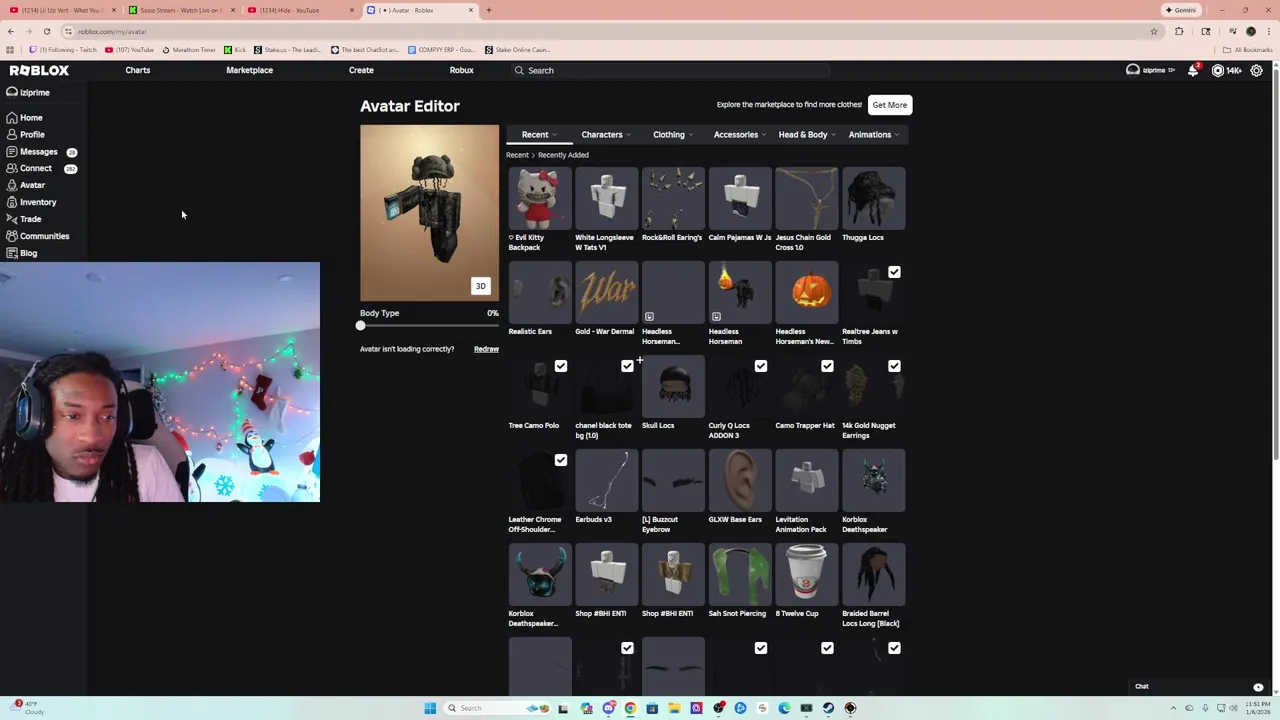Expand the Recent dropdown tab
This screenshot has height=720, width=1280.
[x=538, y=134]
